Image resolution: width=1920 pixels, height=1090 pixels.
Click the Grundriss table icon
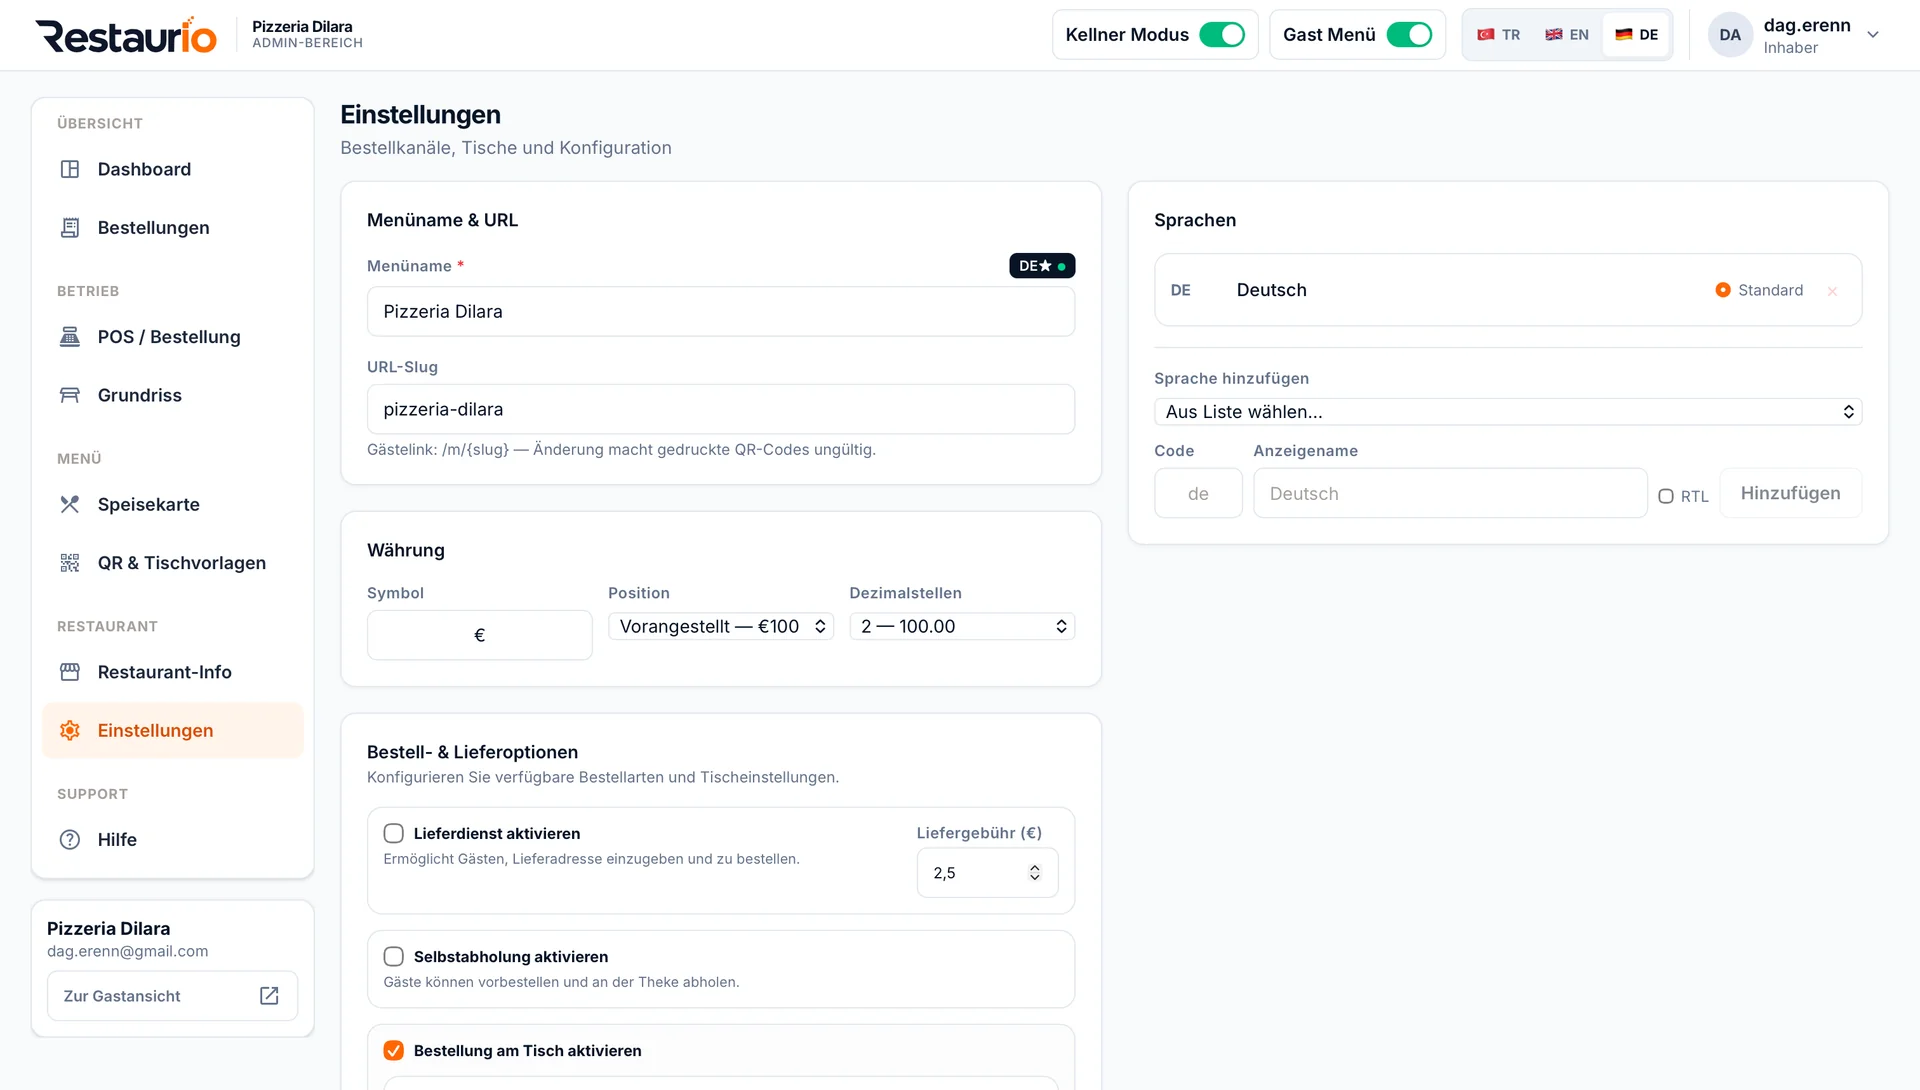pyautogui.click(x=70, y=395)
